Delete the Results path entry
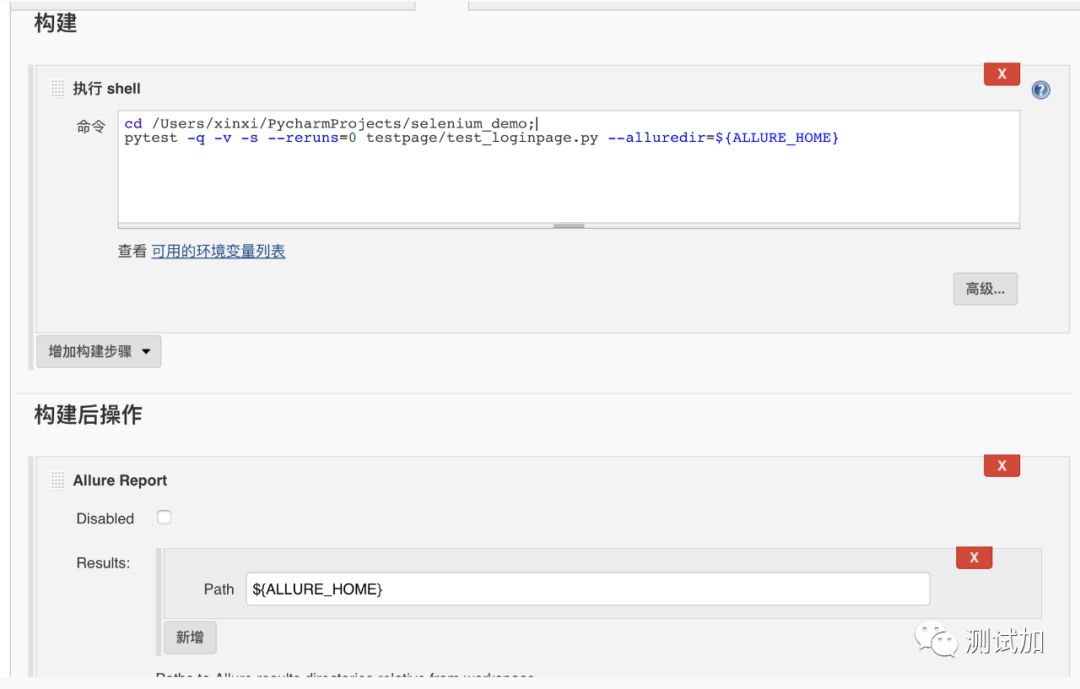This screenshot has width=1080, height=689. click(x=974, y=557)
